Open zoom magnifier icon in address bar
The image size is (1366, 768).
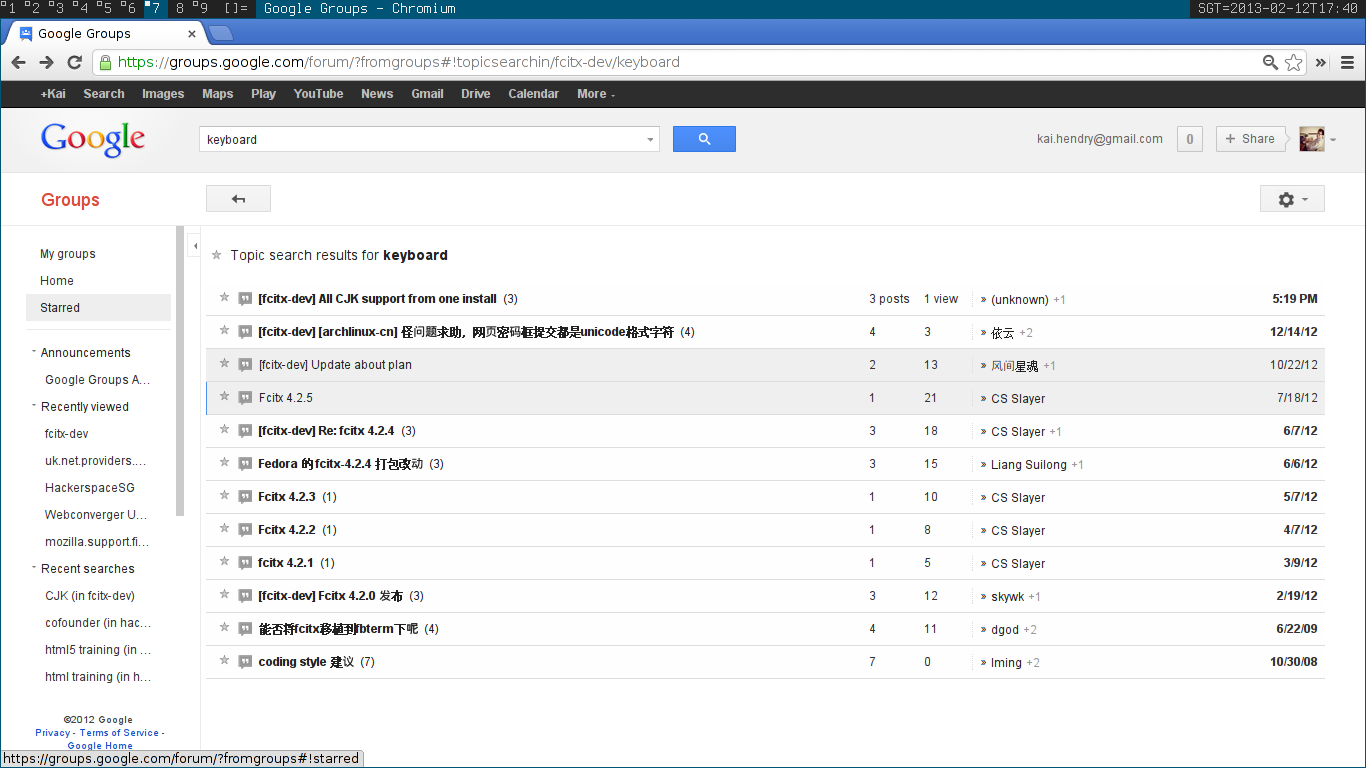pyautogui.click(x=1270, y=62)
